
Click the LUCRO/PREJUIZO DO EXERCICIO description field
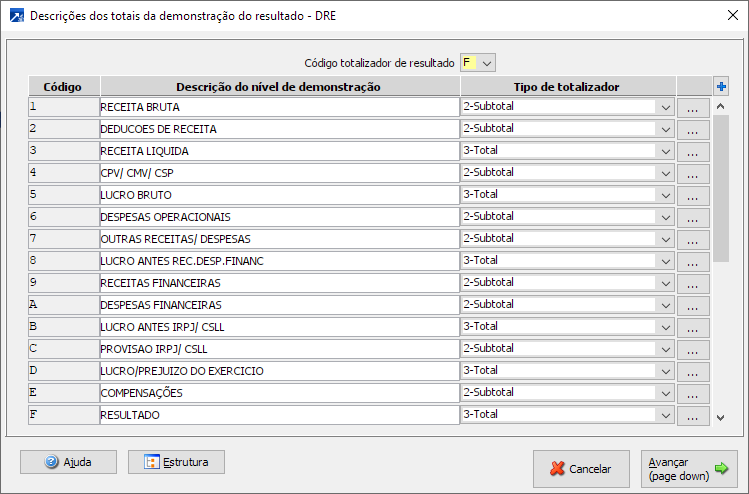coord(278,371)
